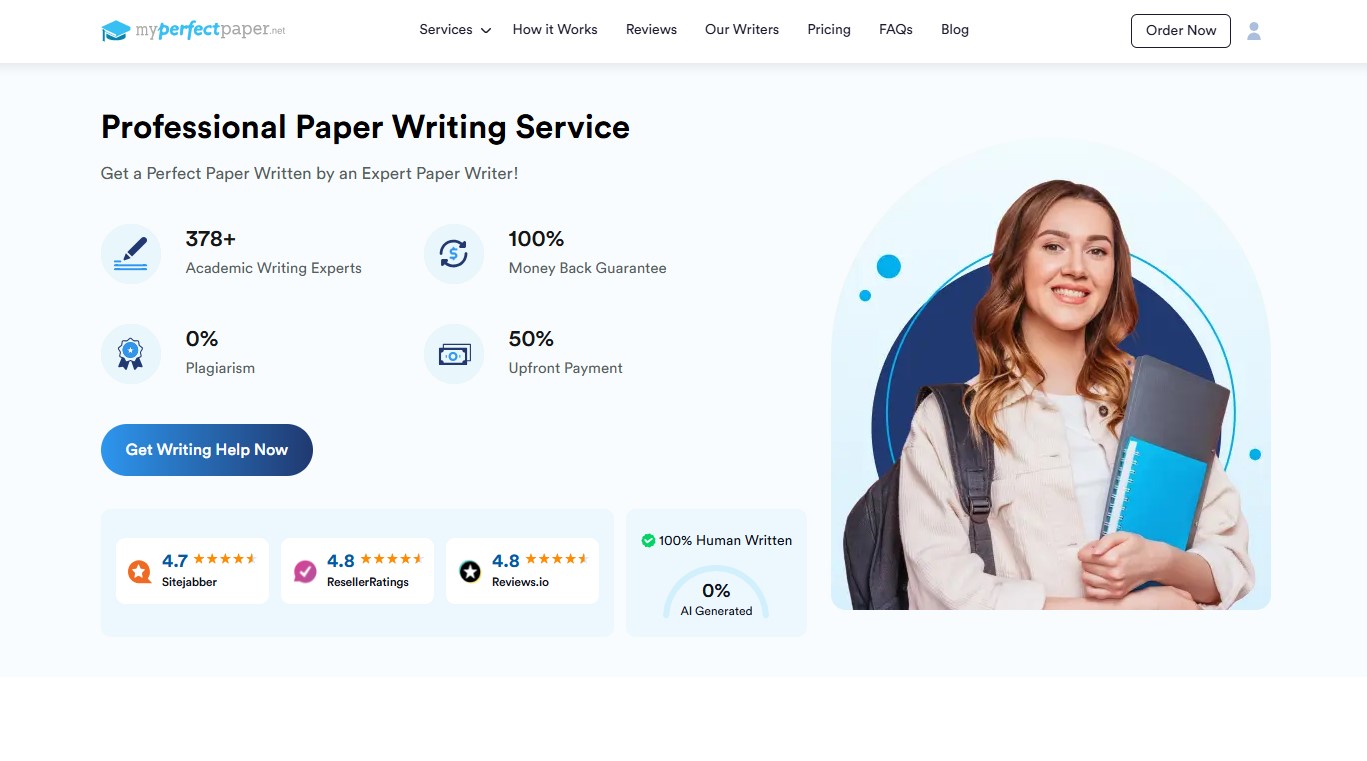Open the user account profile icon
The image size is (1367, 761).
tap(1254, 31)
